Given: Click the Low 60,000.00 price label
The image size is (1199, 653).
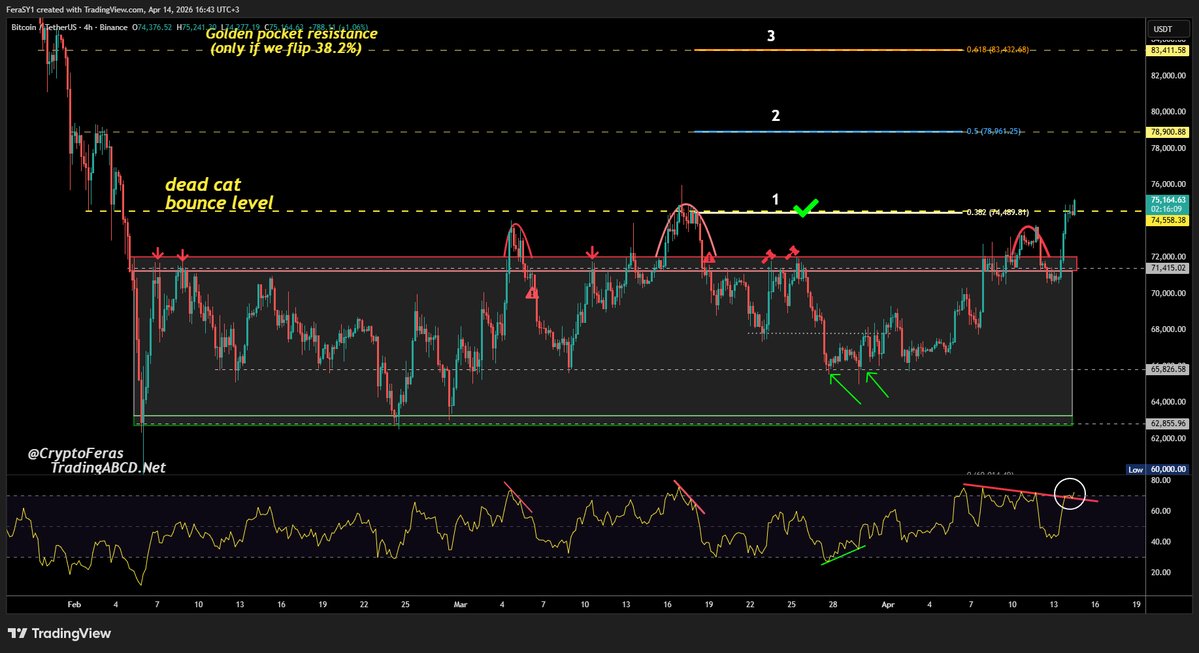Looking at the screenshot, I should pyautogui.click(x=1158, y=469).
